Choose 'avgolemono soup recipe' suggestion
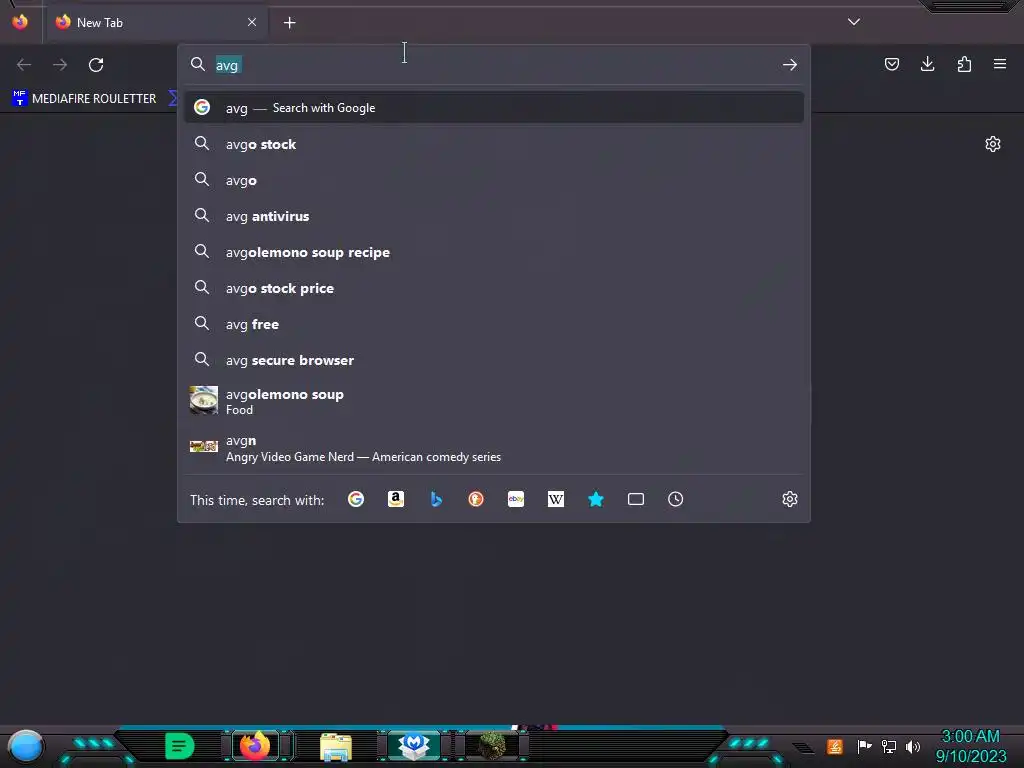 [494, 252]
